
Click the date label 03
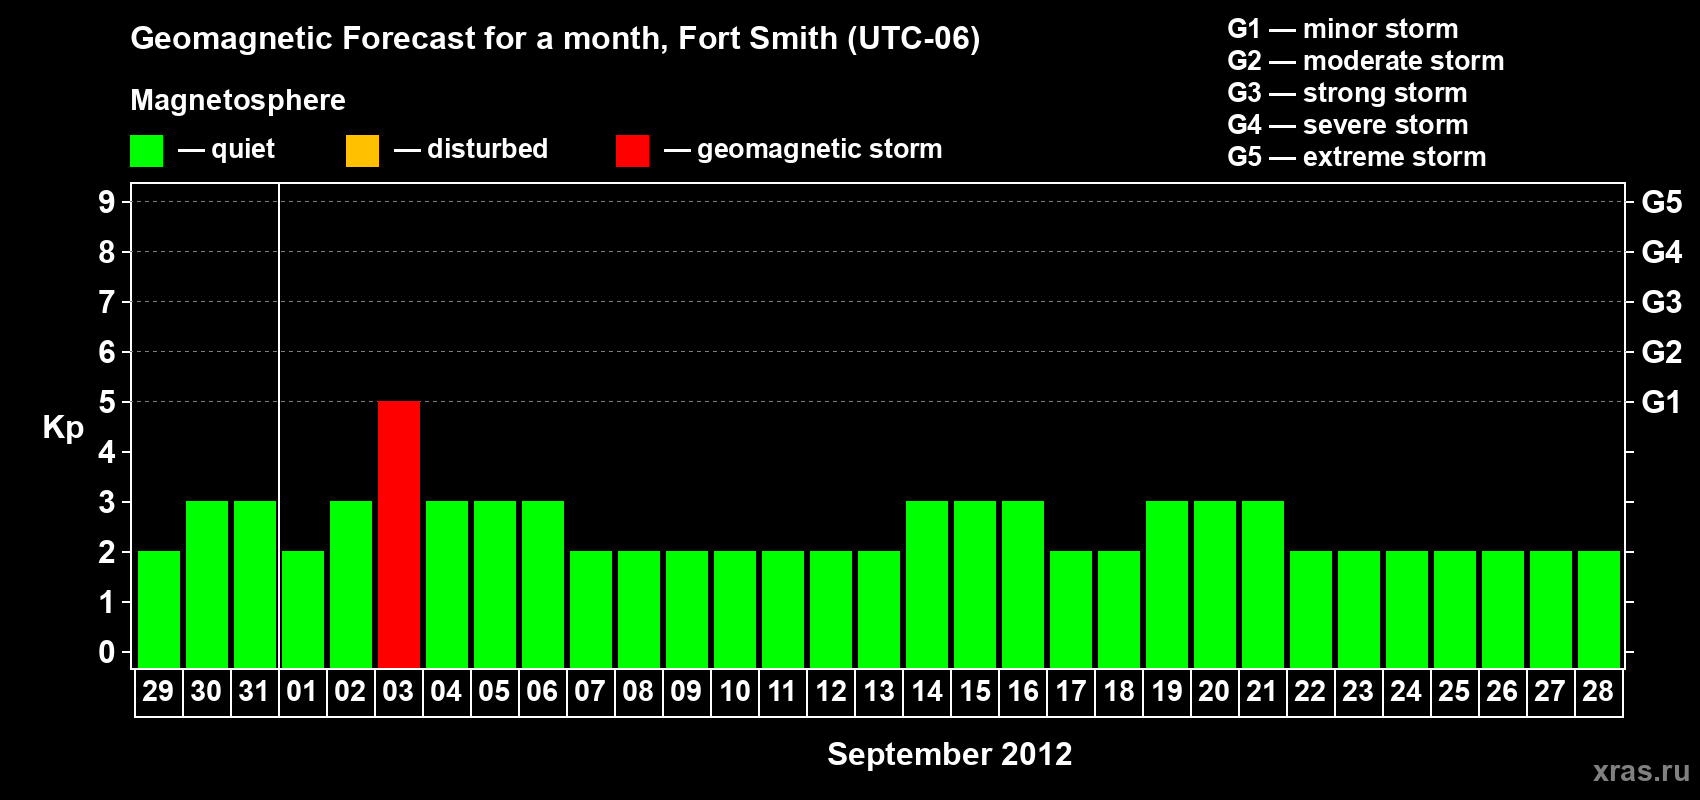click(398, 691)
